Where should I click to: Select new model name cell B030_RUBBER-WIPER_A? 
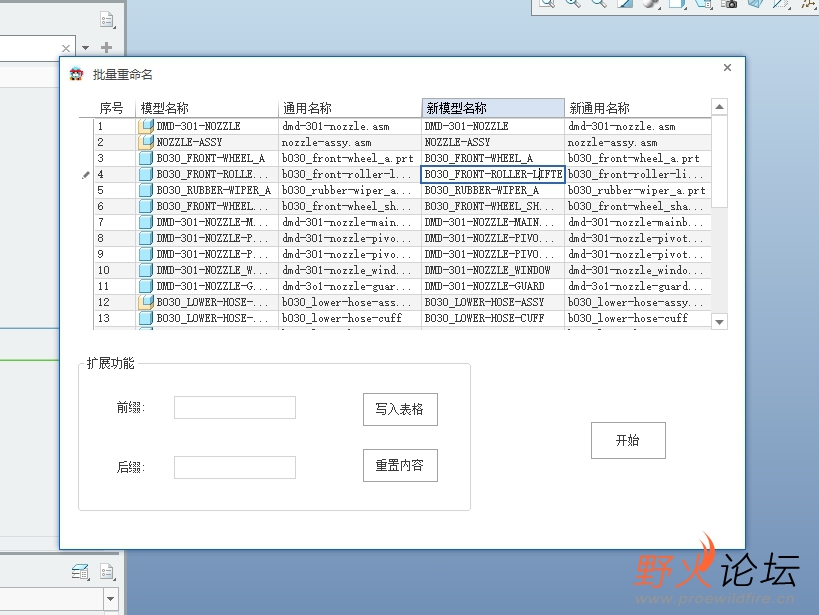pos(493,190)
